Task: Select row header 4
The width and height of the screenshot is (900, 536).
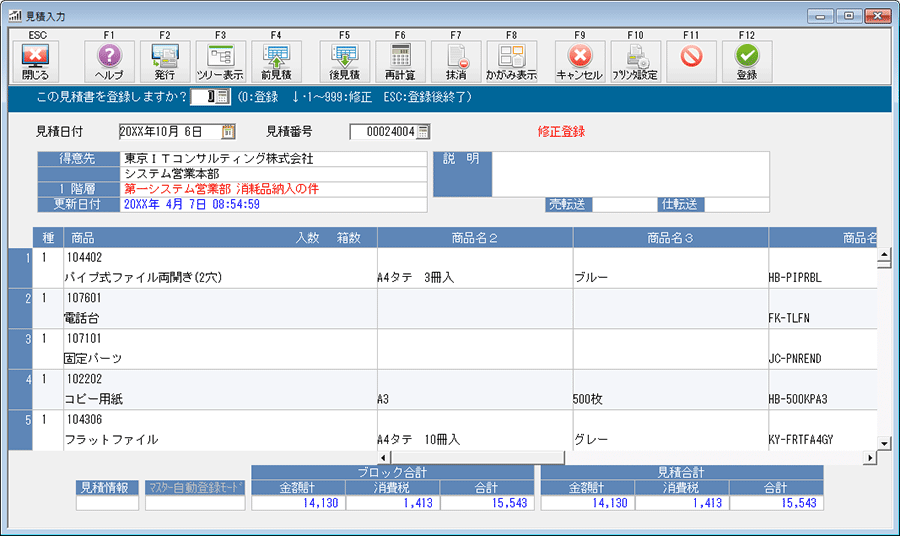Action: [x=21, y=390]
